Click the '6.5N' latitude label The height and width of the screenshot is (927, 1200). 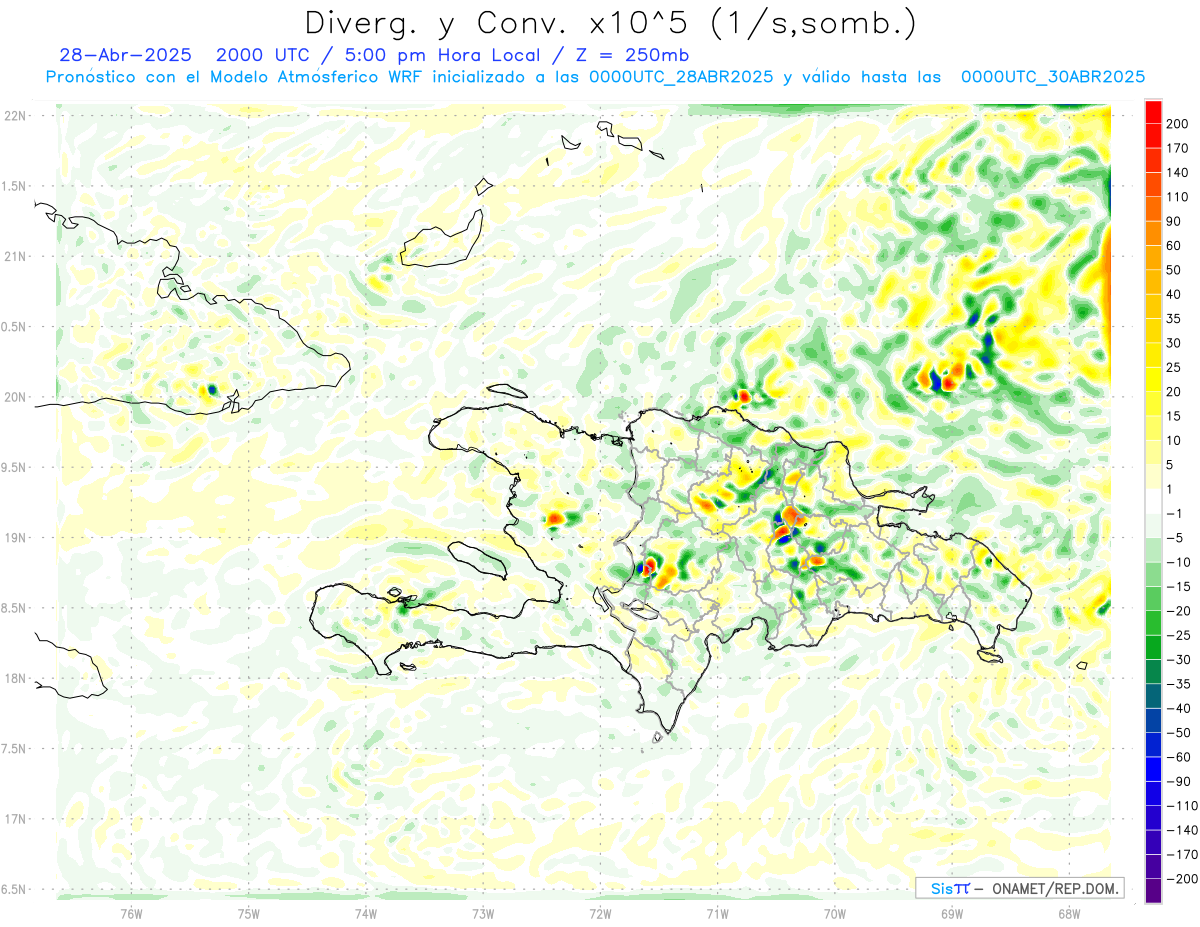tap(14, 889)
